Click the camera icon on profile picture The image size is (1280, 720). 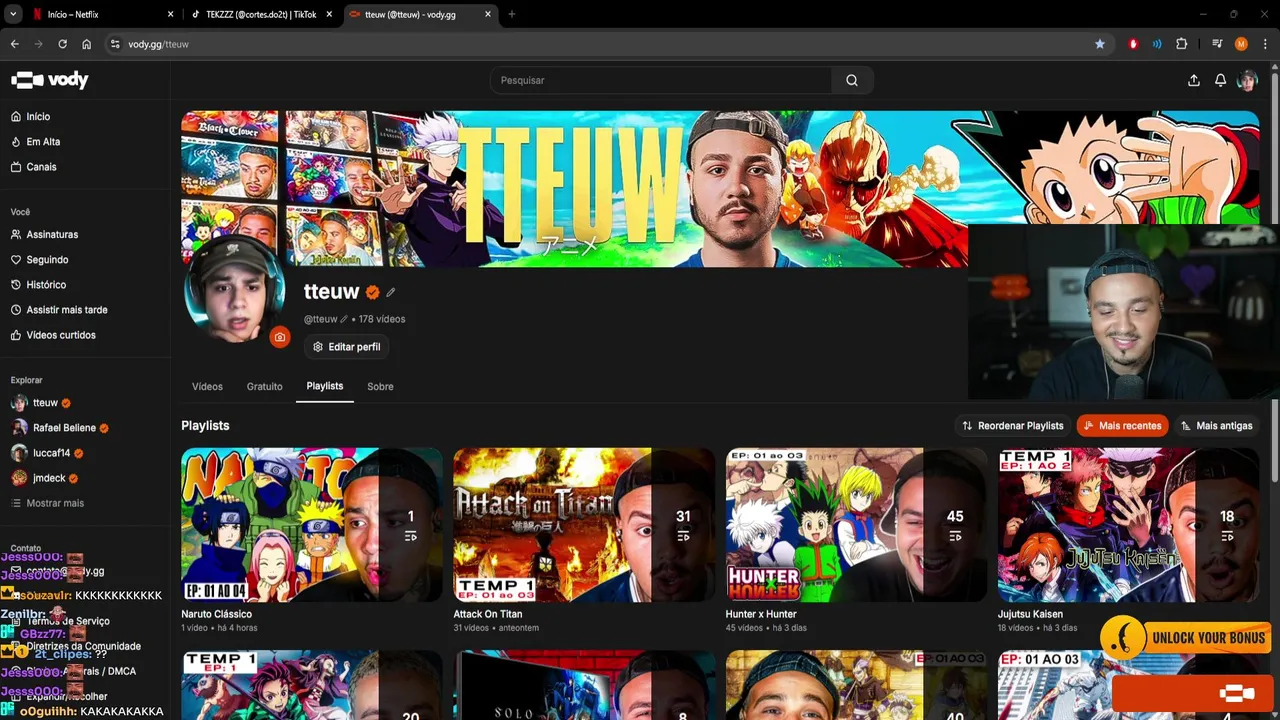coord(280,337)
